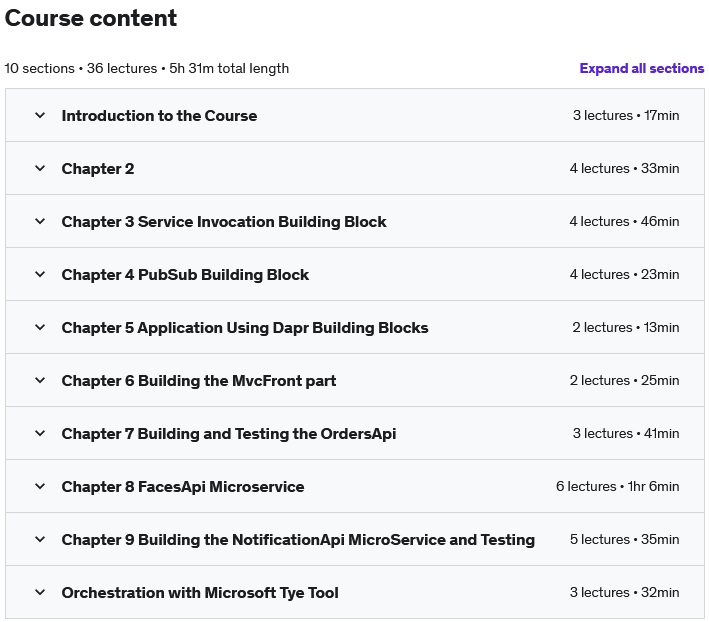
Task: Expand Chapter 3 Service Invocation chevron
Action: (40, 221)
